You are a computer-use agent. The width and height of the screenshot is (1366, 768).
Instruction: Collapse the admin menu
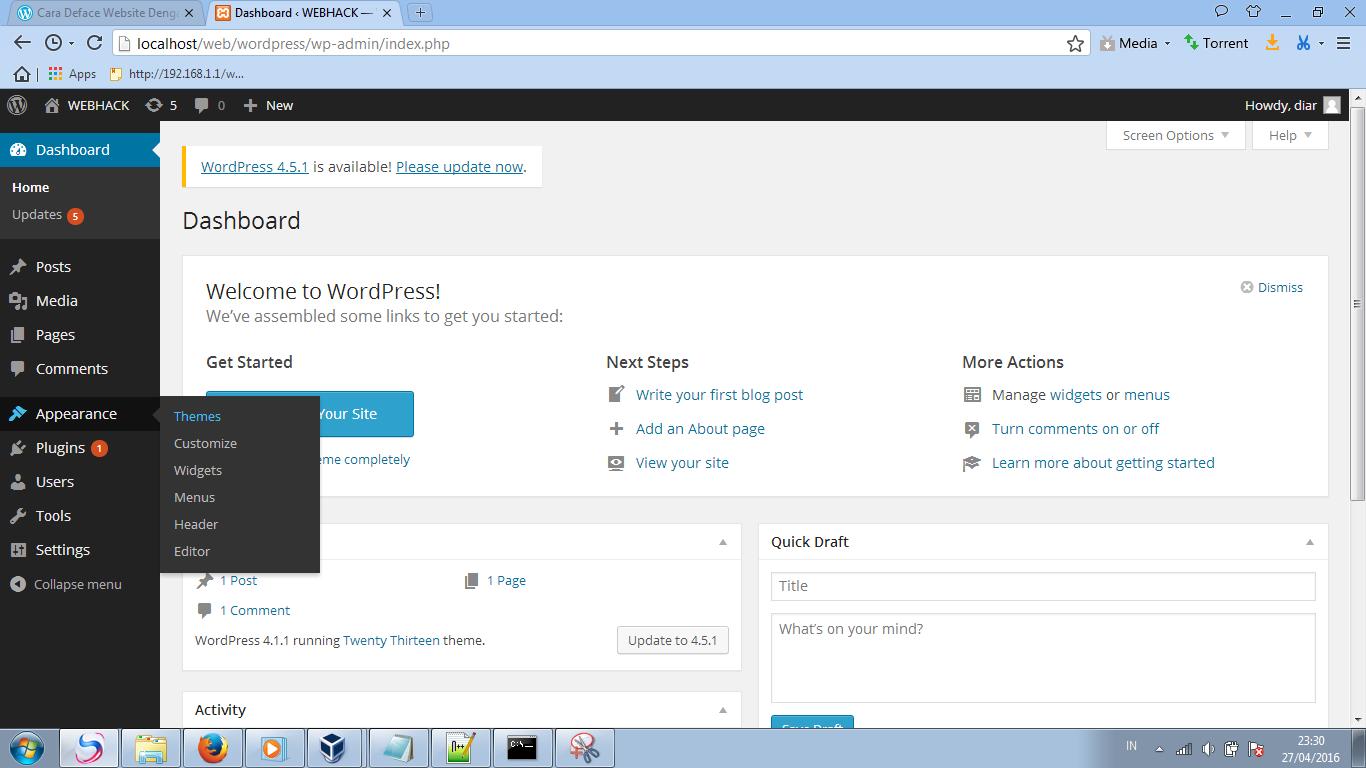[70, 584]
